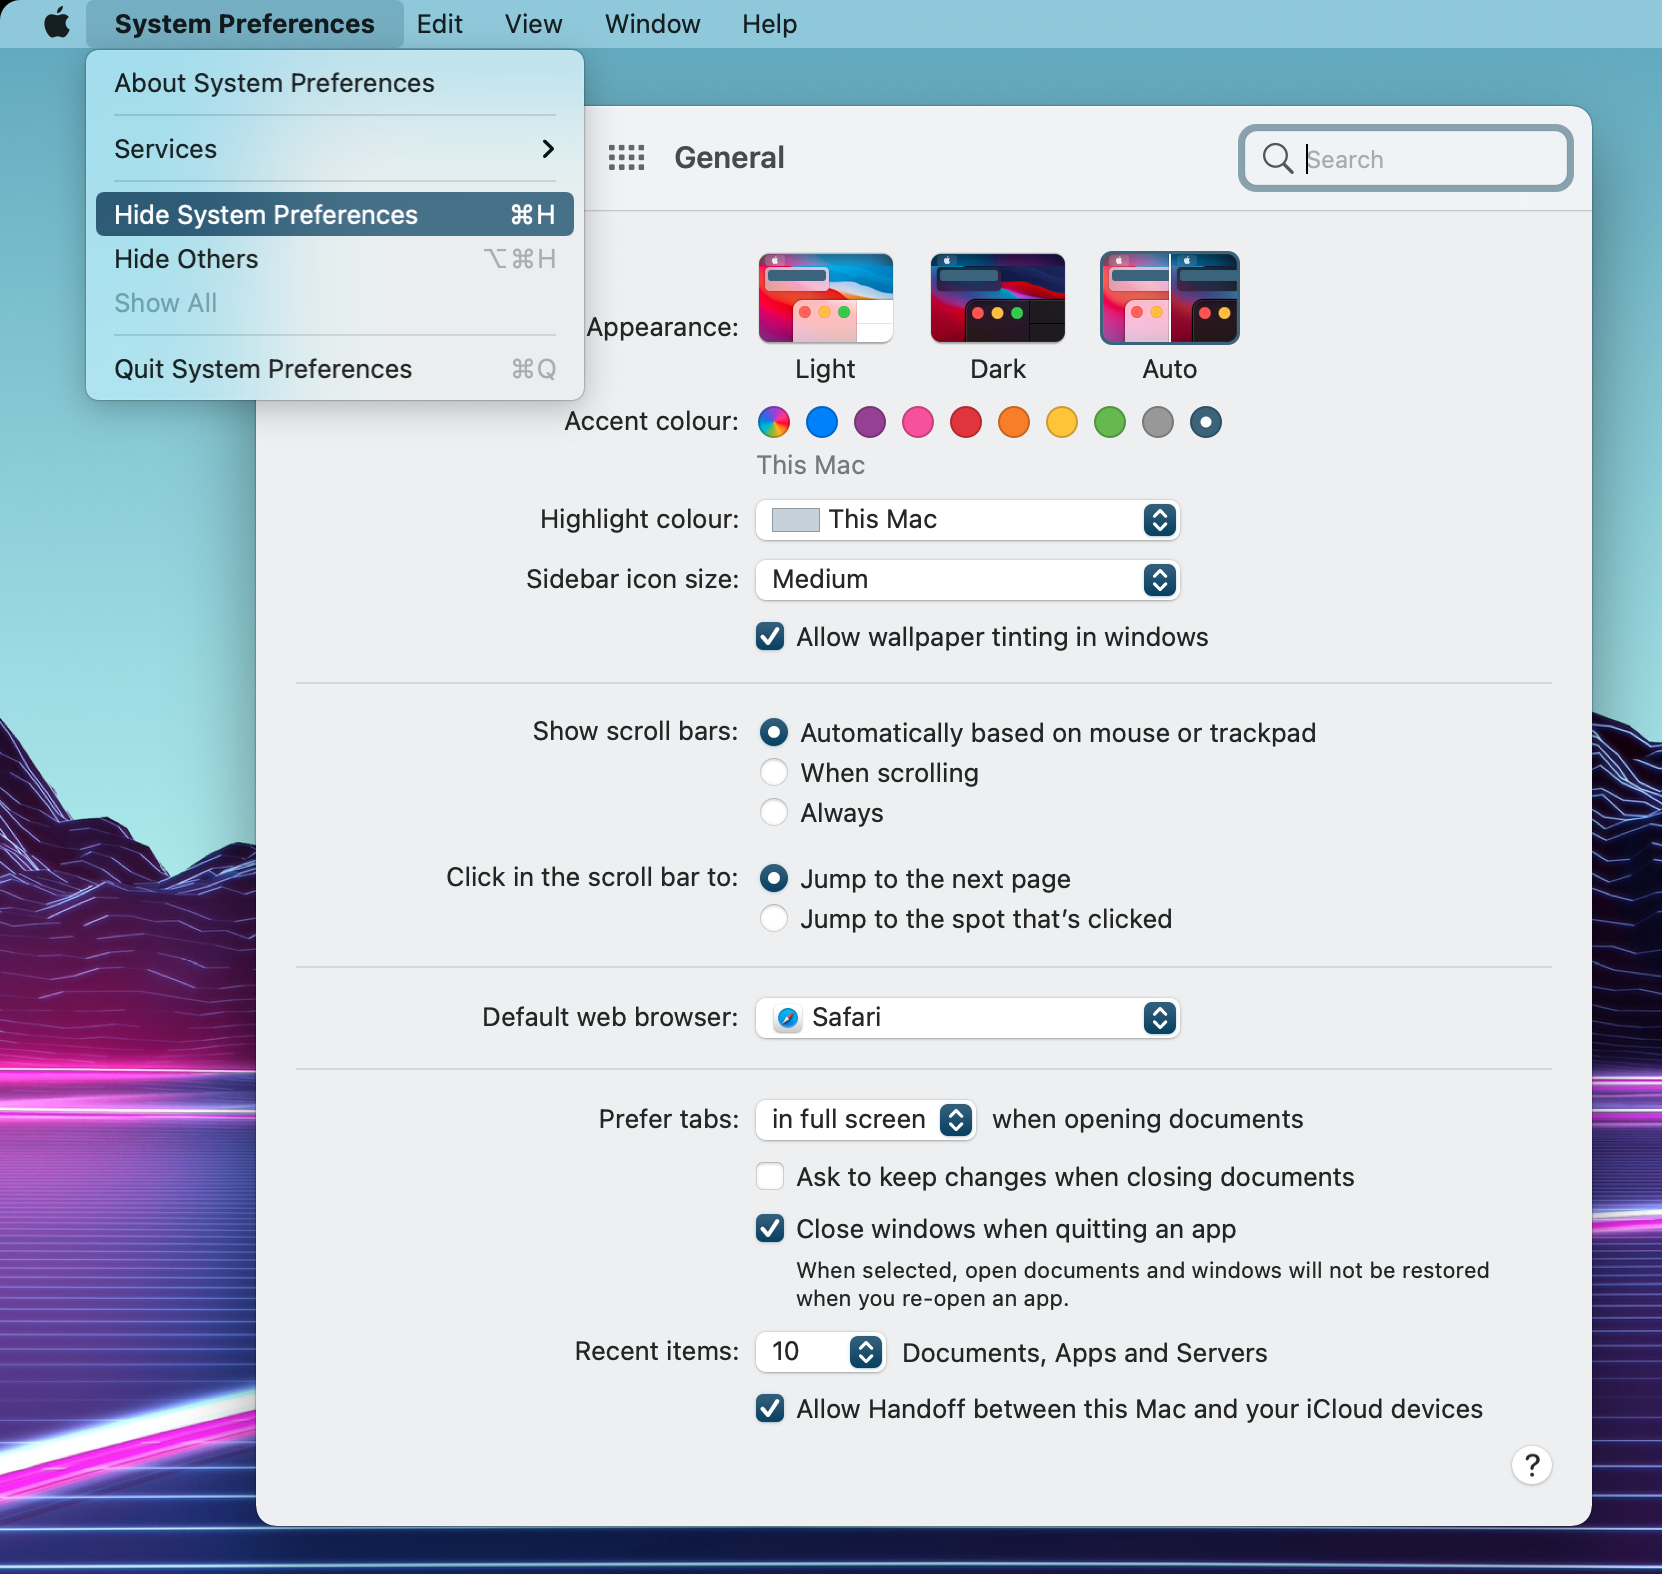
Task: Choose the red accent colour
Action: tap(966, 422)
